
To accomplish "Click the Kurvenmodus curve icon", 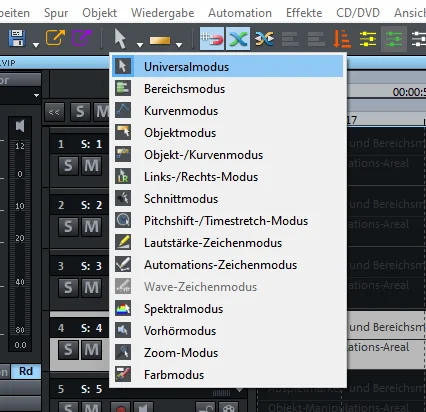I will tap(123, 110).
